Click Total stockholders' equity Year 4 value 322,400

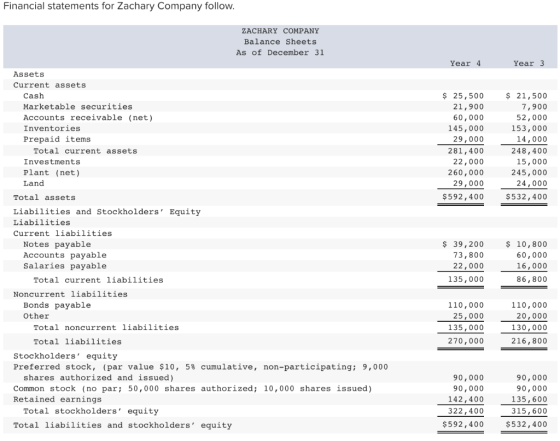pos(466,411)
